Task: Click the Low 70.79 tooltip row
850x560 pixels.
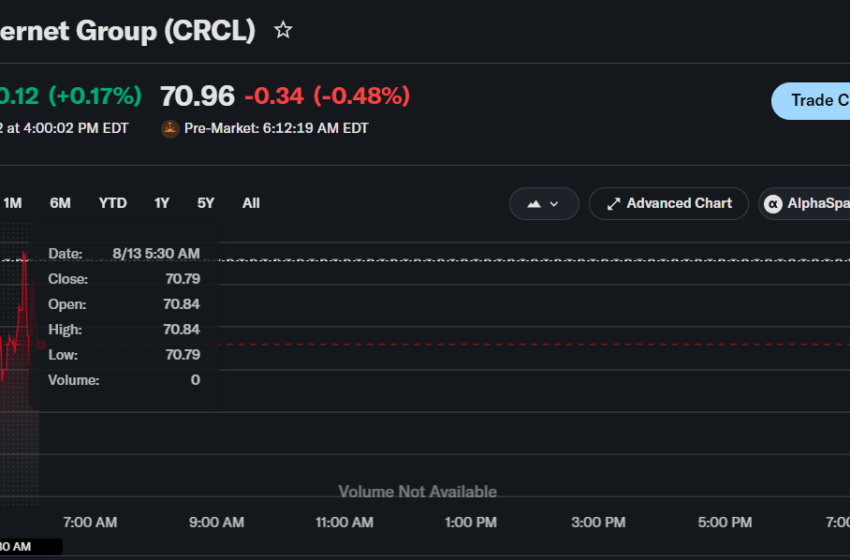Action: (124, 355)
